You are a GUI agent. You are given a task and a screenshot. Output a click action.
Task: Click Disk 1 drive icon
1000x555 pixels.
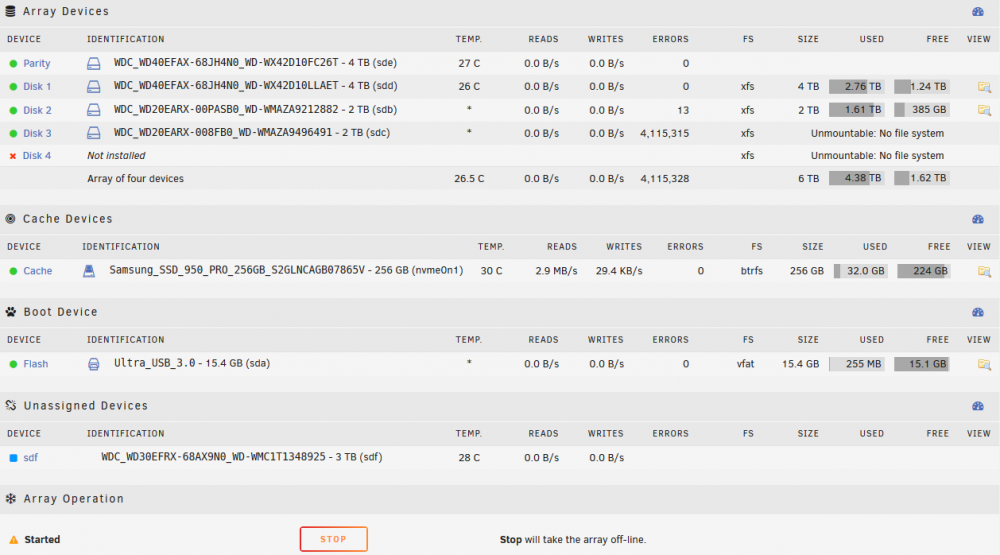coord(94,86)
